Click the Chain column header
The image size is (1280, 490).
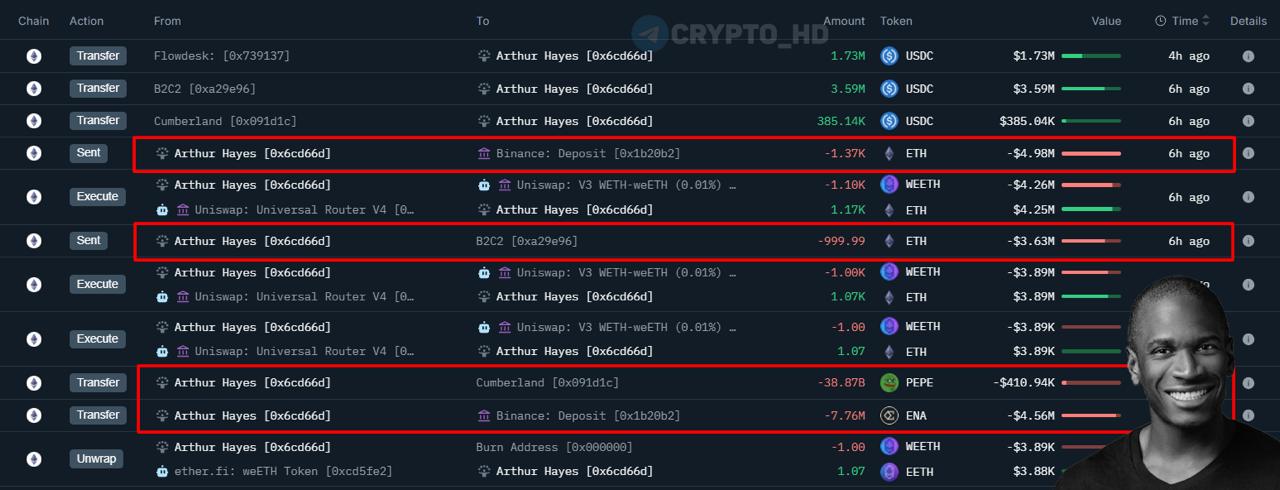(34, 21)
